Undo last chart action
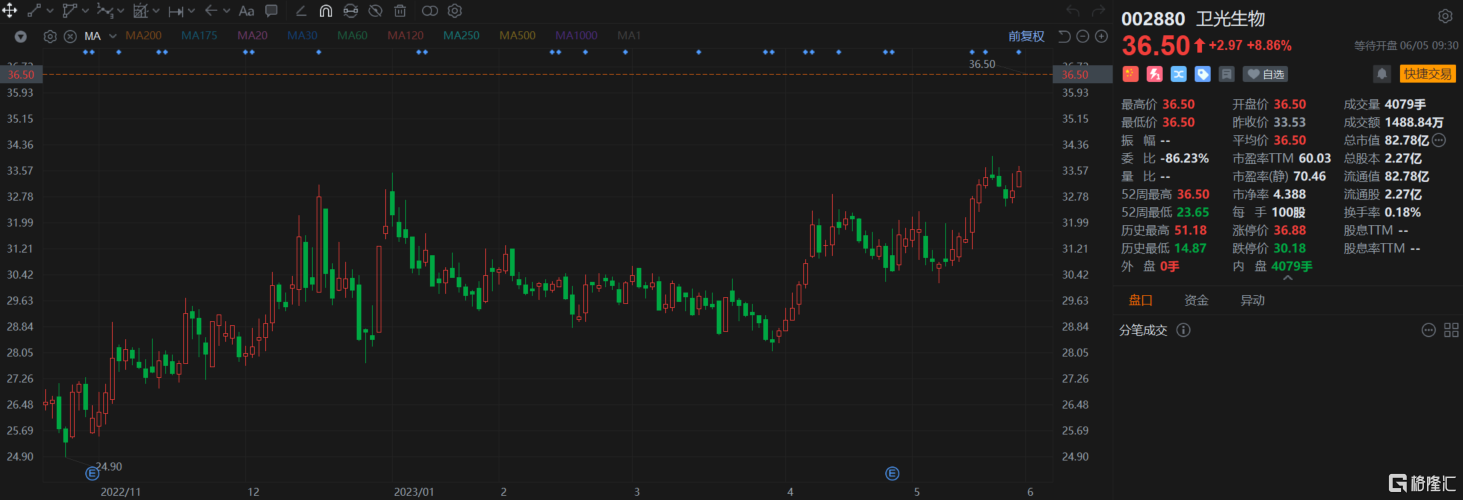Screen dimensions: 1463x500 (1073, 11)
